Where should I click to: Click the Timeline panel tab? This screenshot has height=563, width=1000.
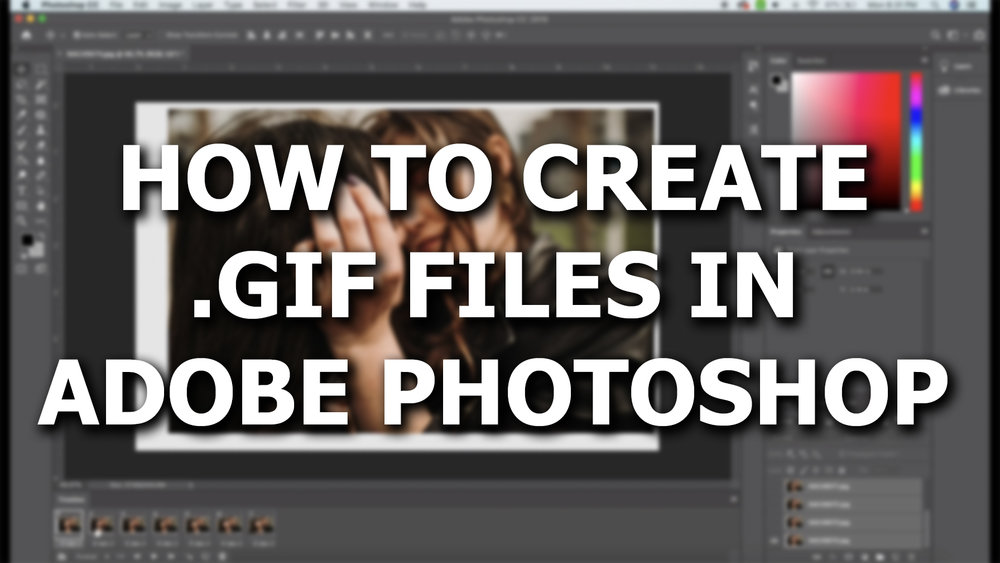click(x=71, y=499)
